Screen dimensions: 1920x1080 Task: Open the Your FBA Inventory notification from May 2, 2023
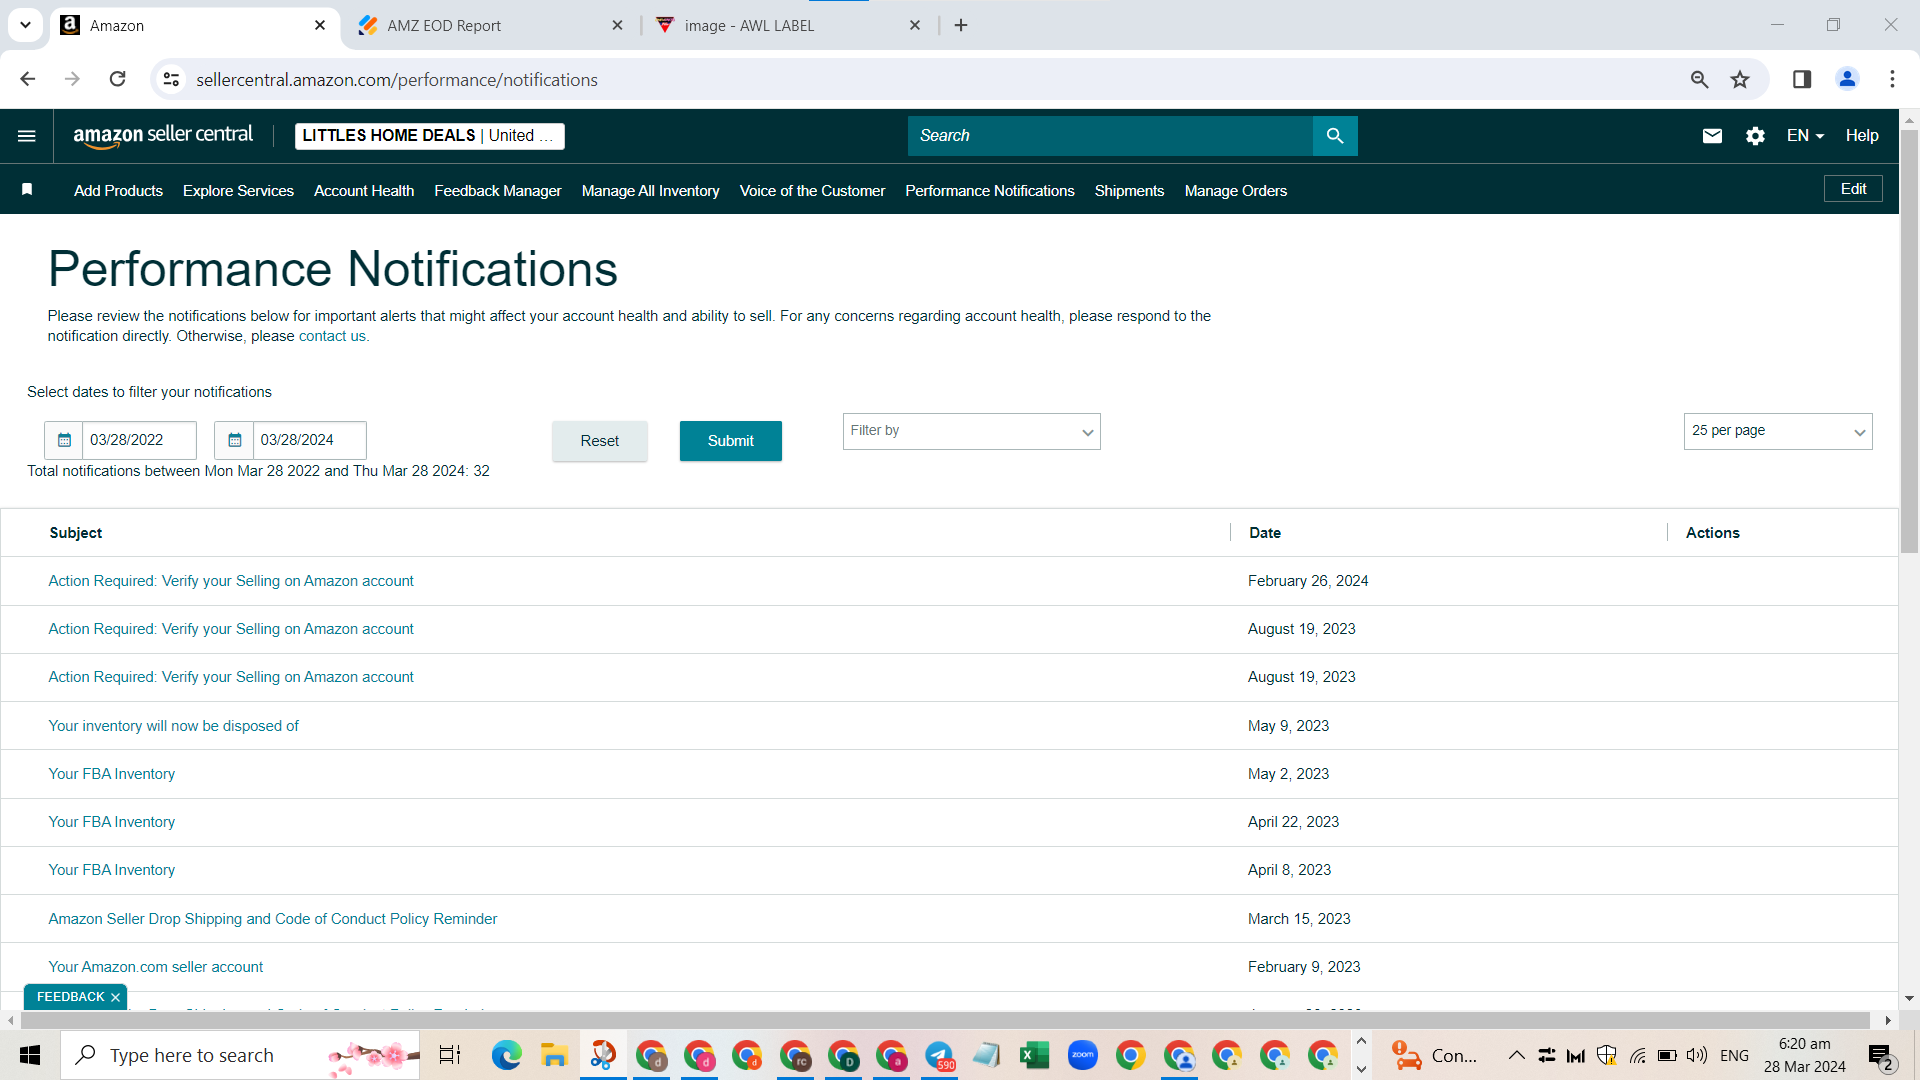(x=111, y=774)
